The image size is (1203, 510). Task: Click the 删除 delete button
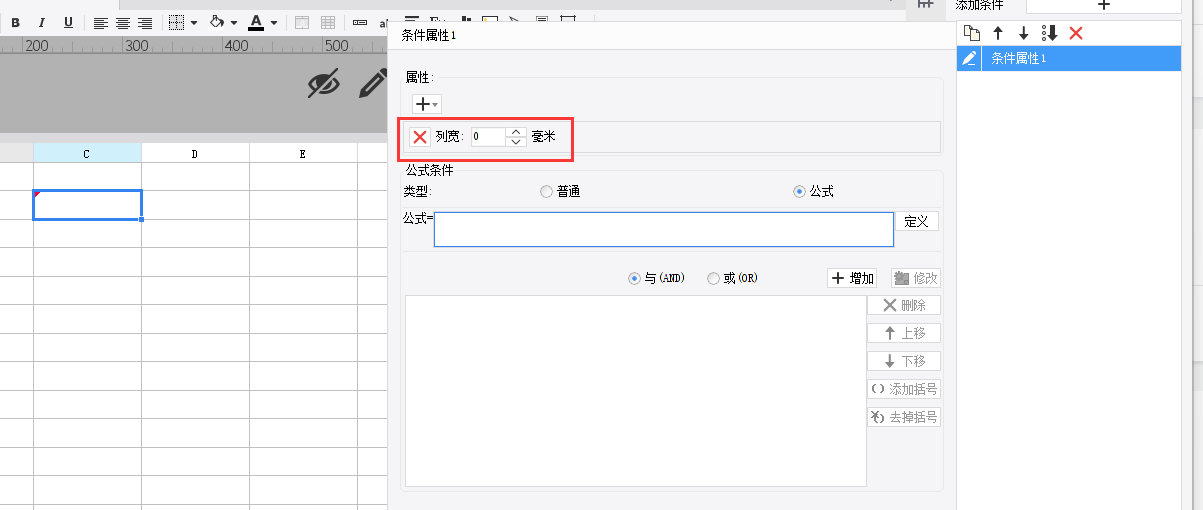click(x=904, y=306)
